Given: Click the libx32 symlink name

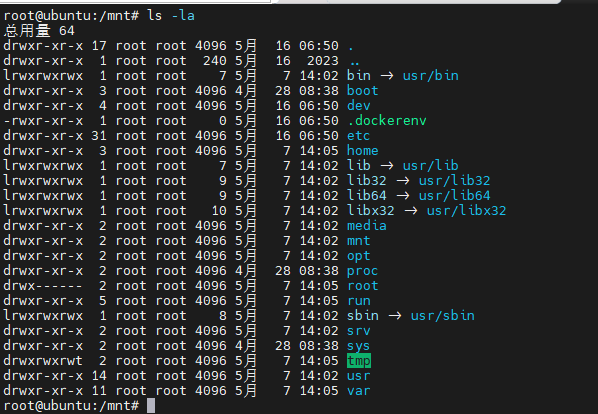Looking at the screenshot, I should [370, 210].
